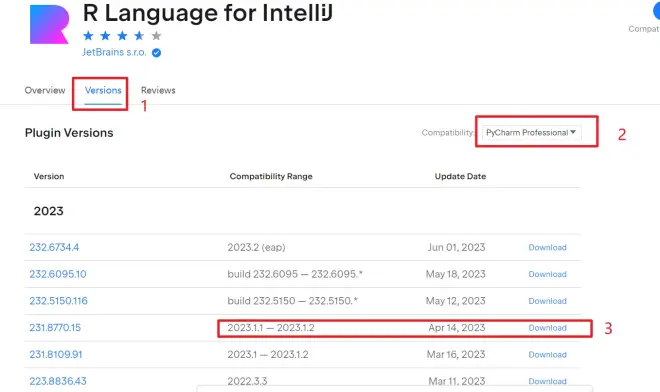Open version 231.8770.15 link
This screenshot has height=392, width=660.
tap(55, 328)
